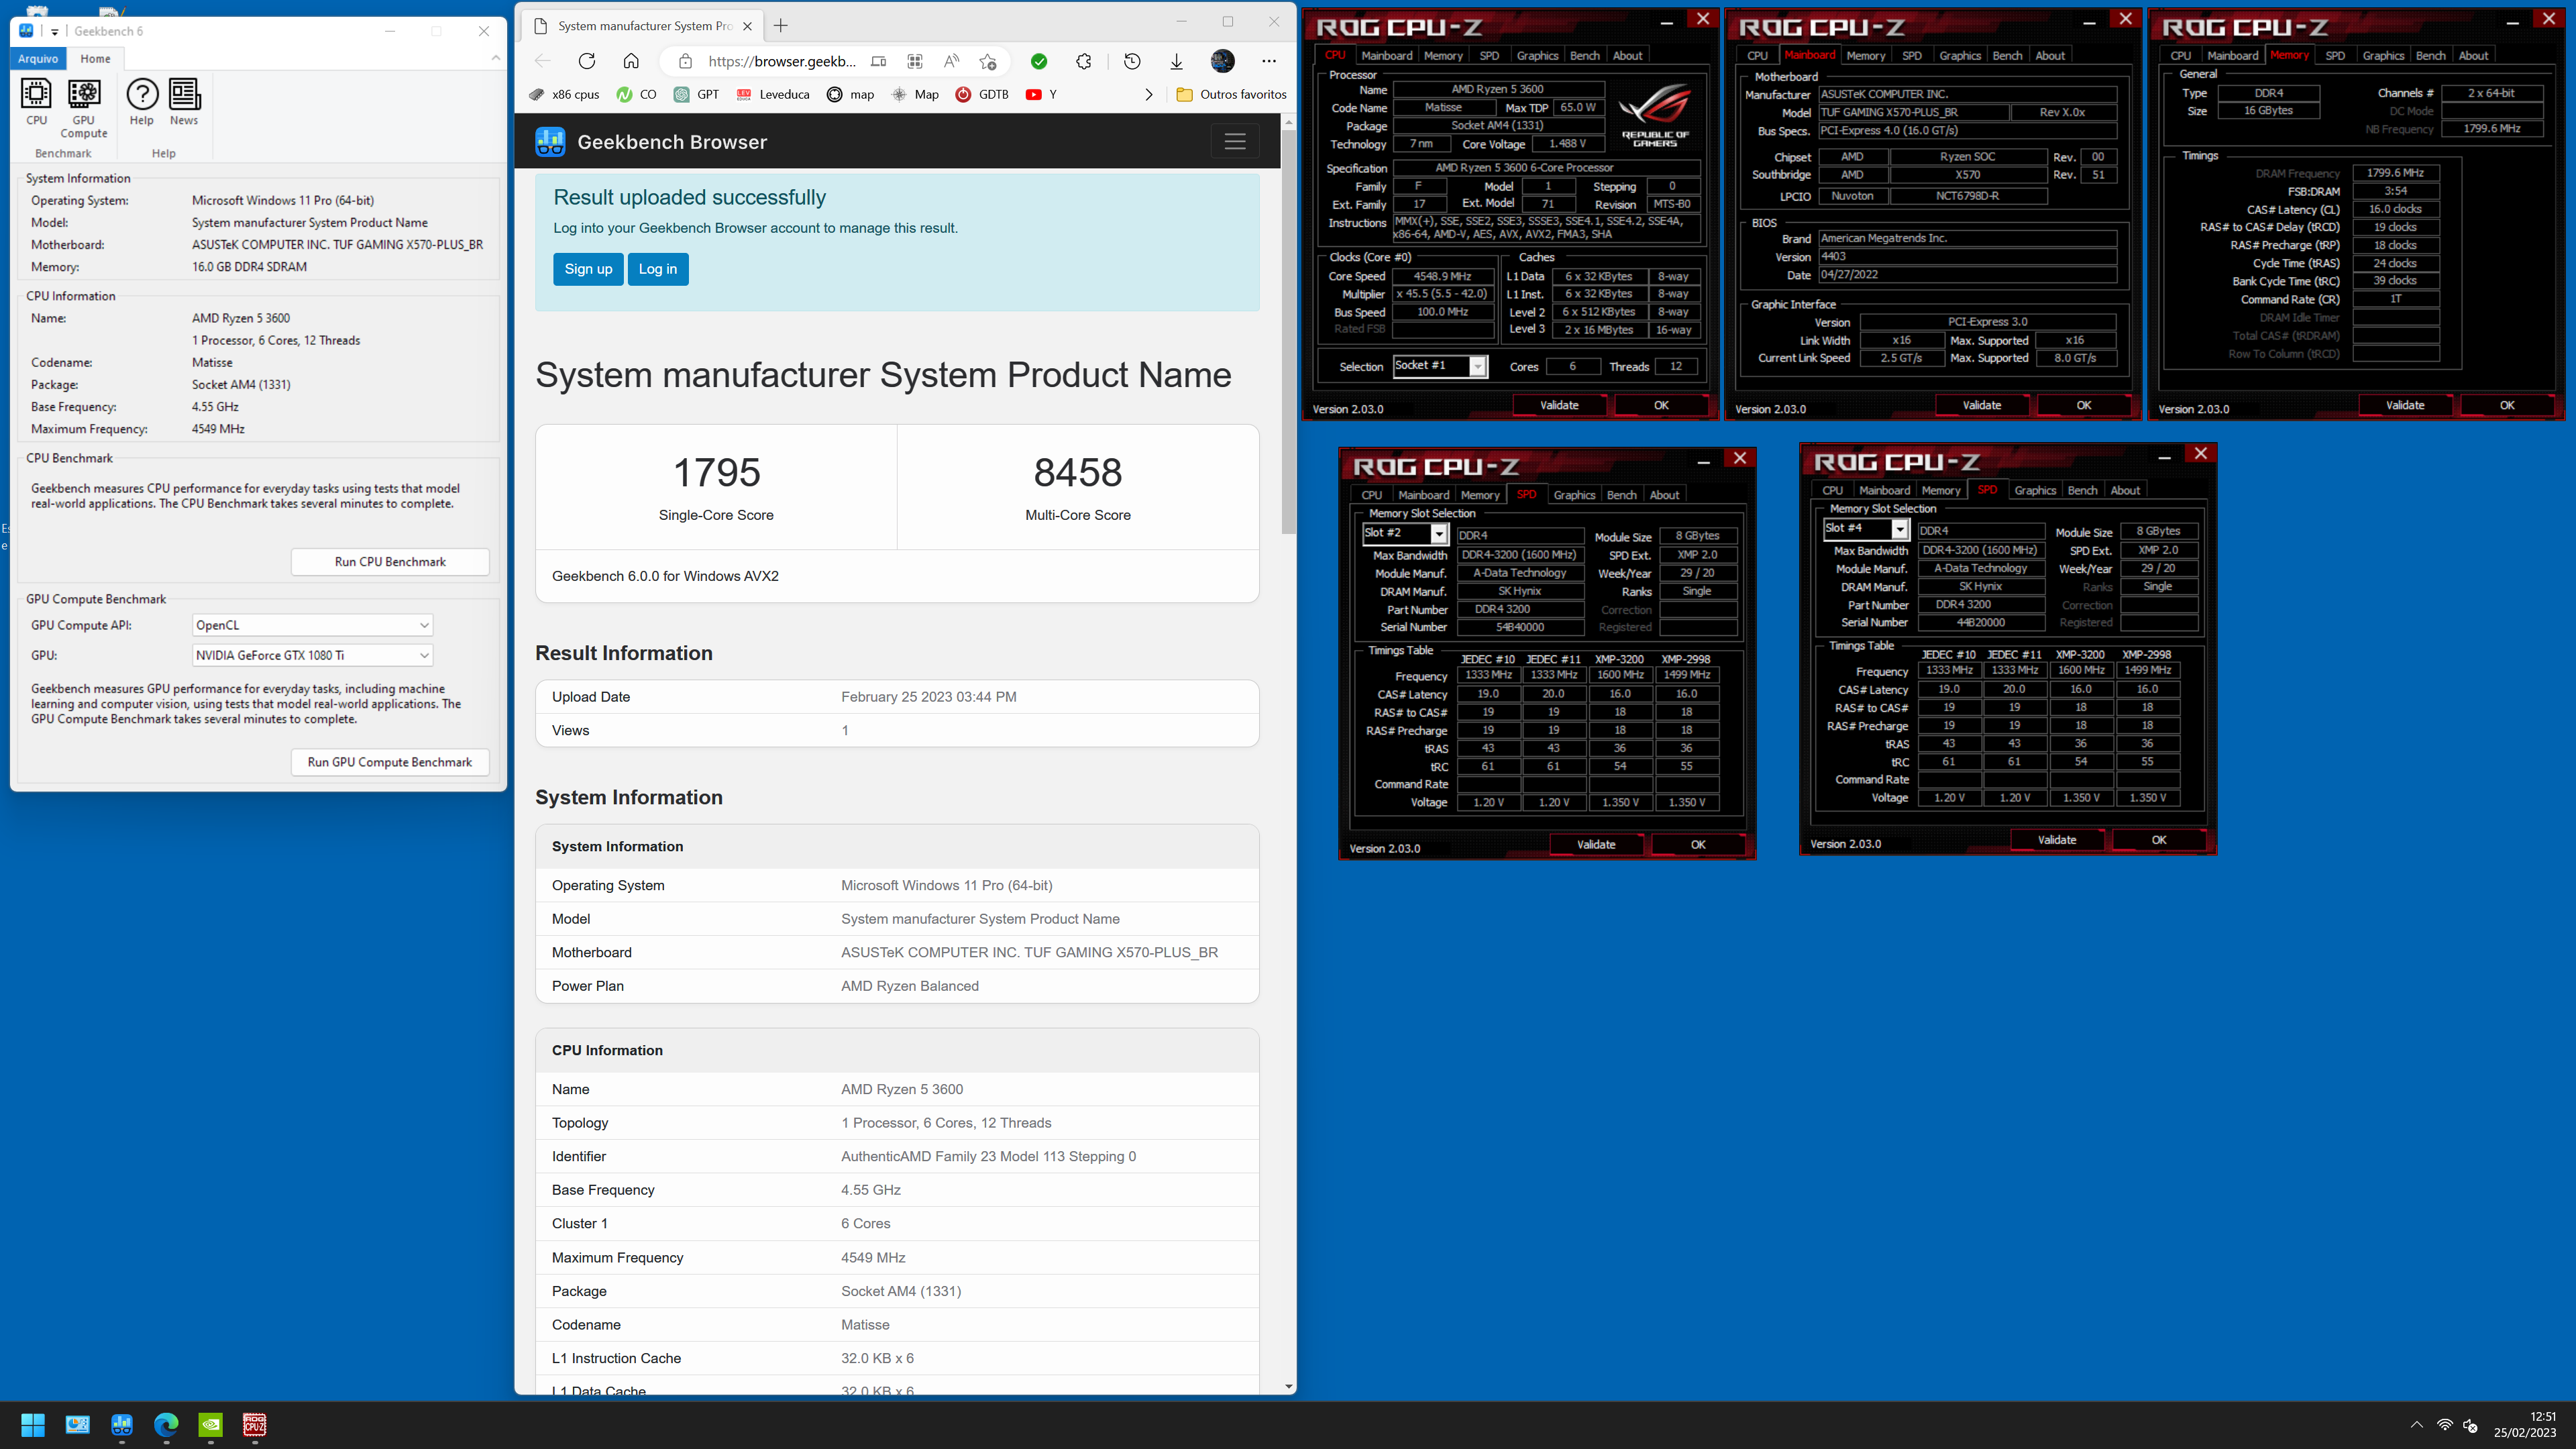Refresh the browser page
The image size is (2576, 1449).
coord(587,62)
